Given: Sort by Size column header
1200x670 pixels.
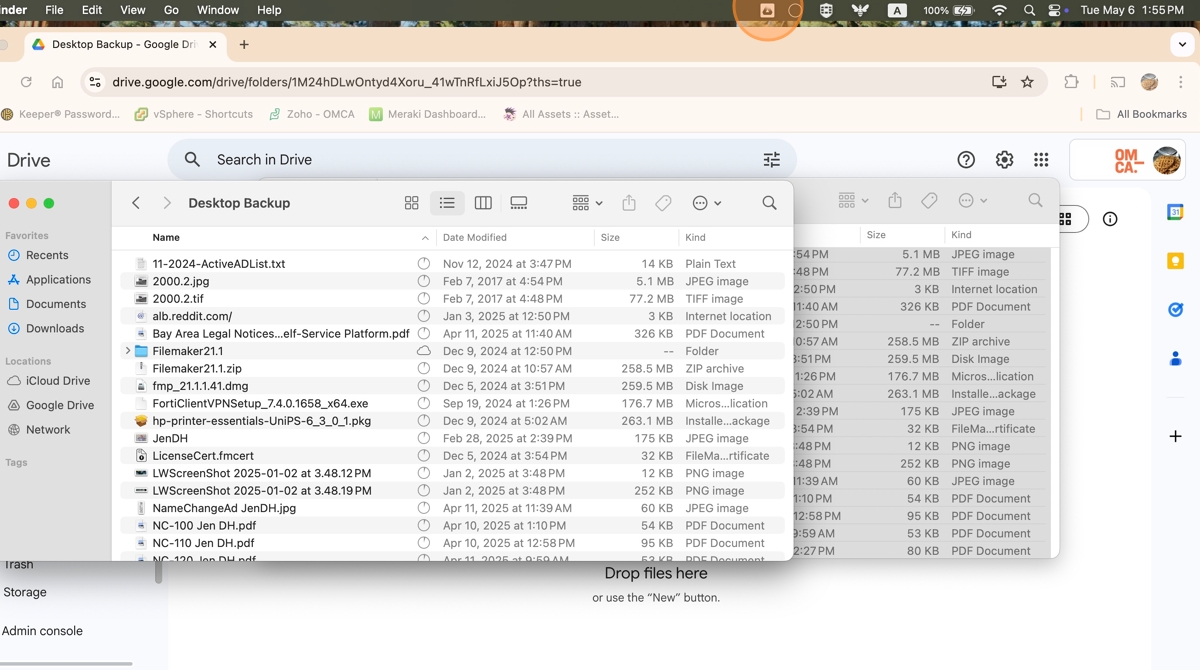Looking at the screenshot, I should point(610,237).
